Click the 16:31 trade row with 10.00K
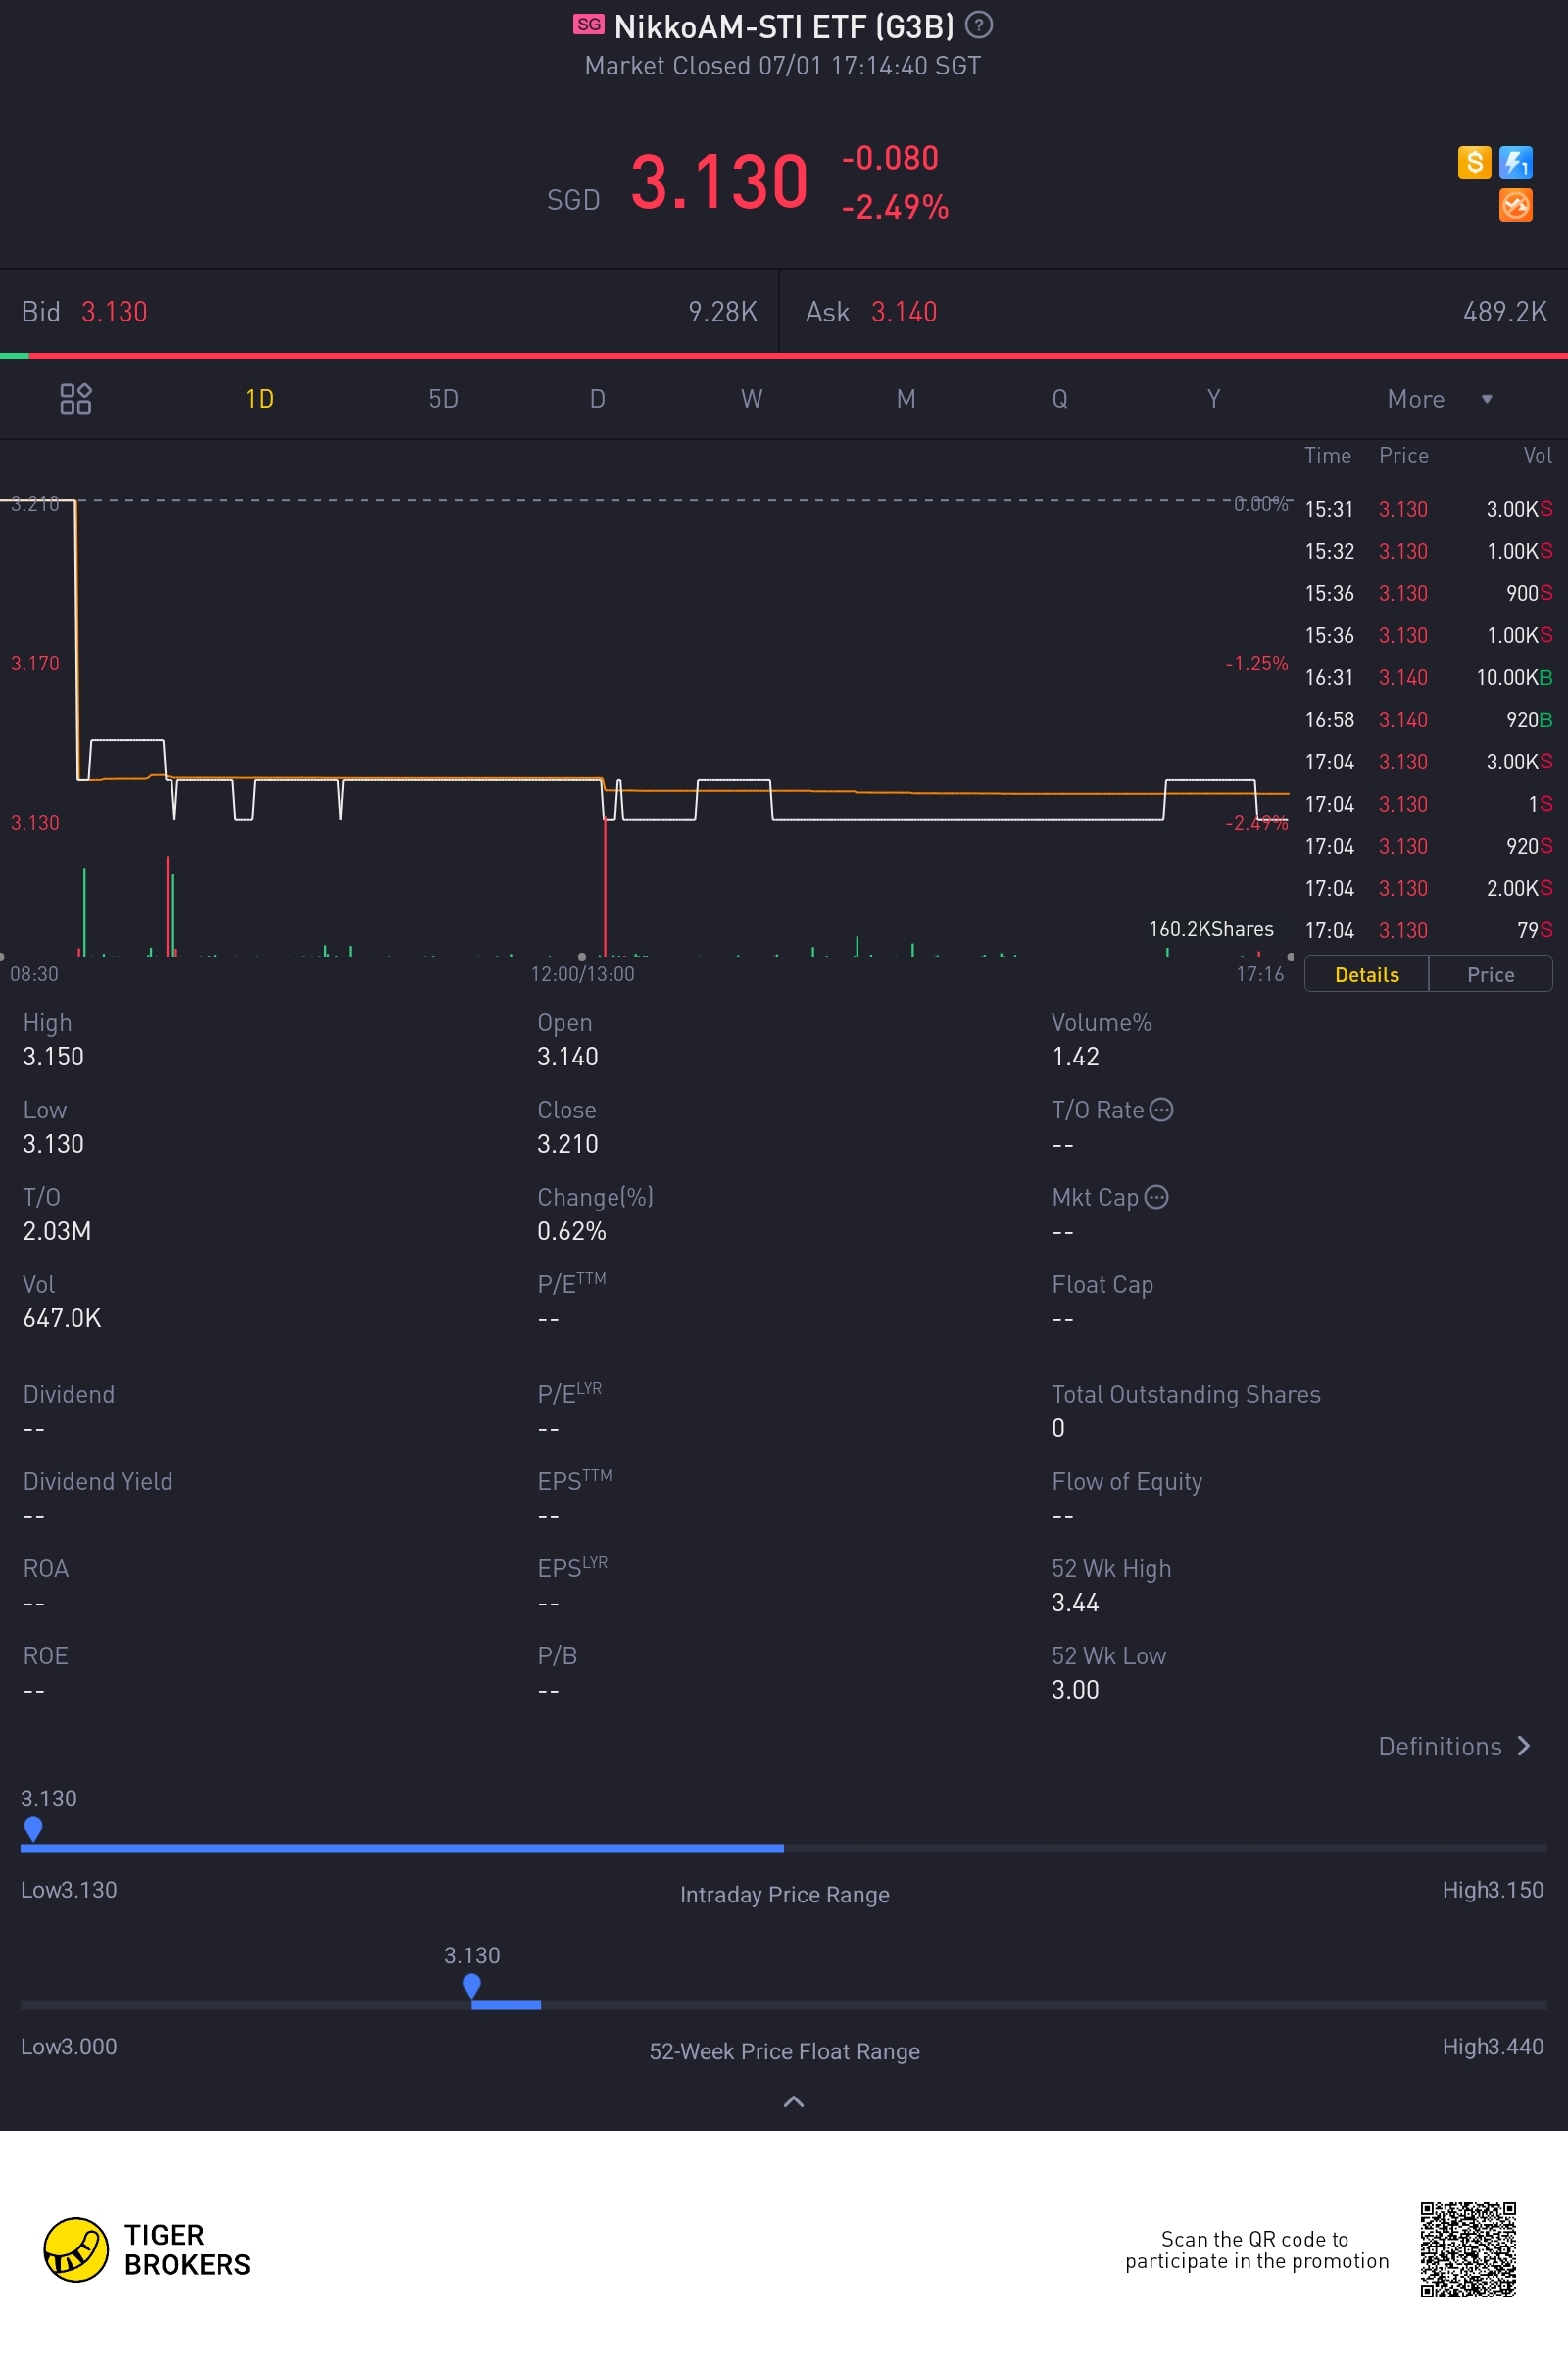 [x=1428, y=678]
